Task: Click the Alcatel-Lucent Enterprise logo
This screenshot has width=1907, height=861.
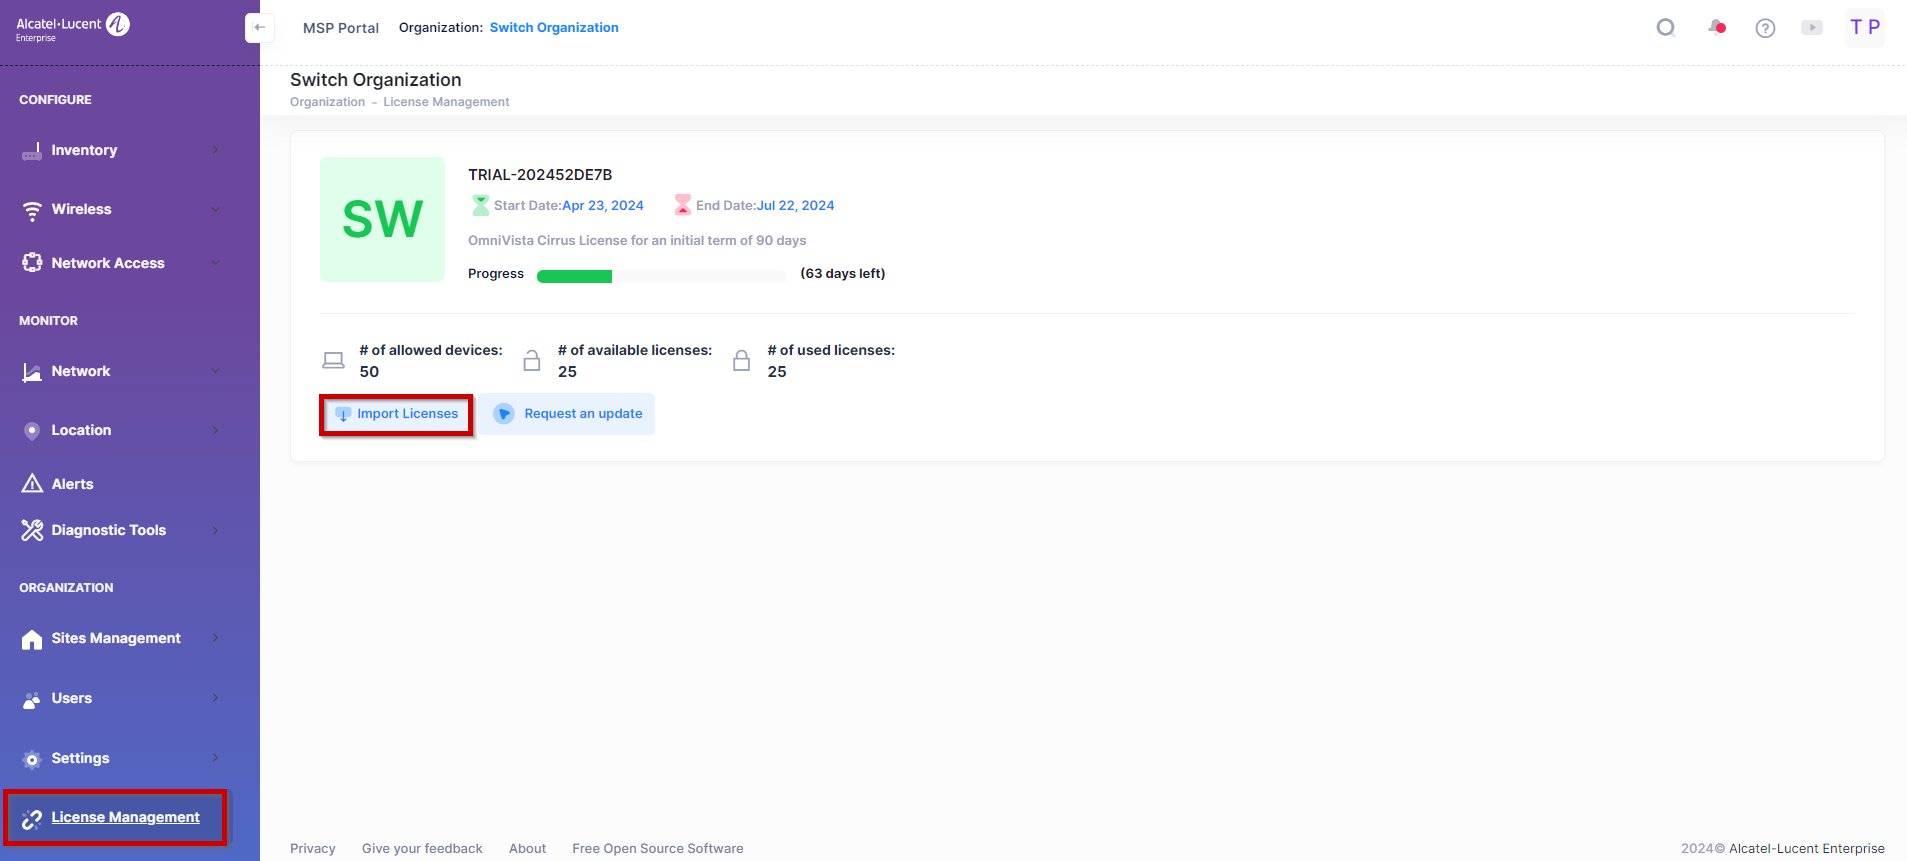Action: (x=73, y=27)
